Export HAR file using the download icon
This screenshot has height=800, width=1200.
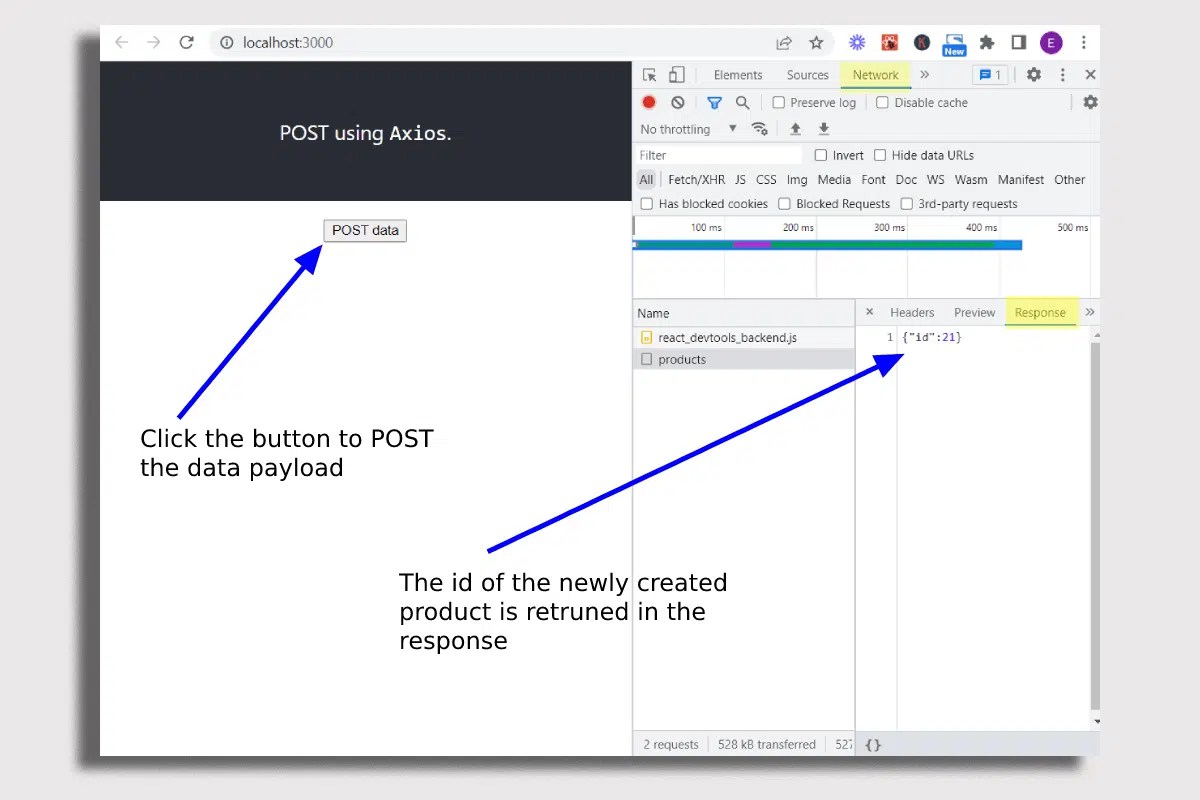[823, 128]
